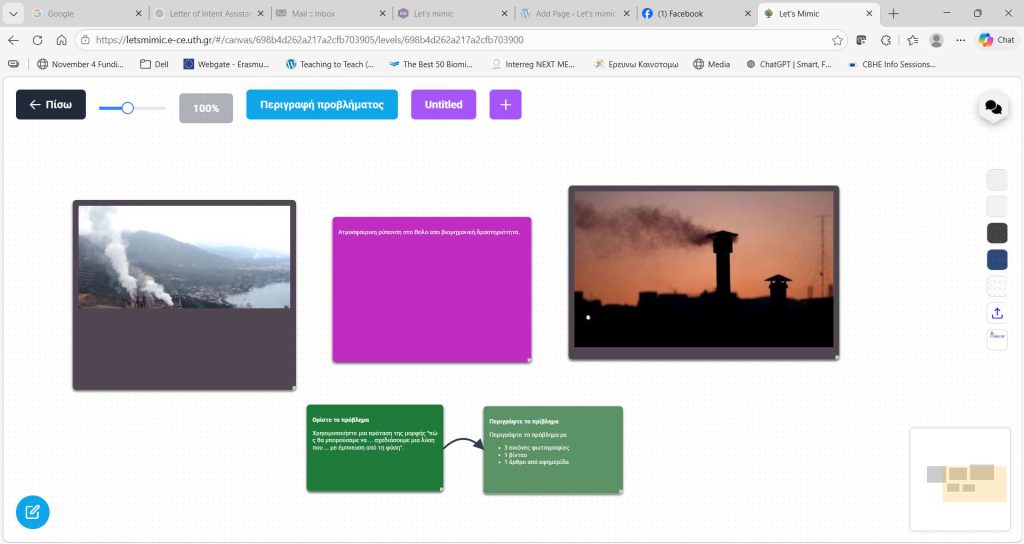Click the blue pencil edit button

pyautogui.click(x=32, y=512)
